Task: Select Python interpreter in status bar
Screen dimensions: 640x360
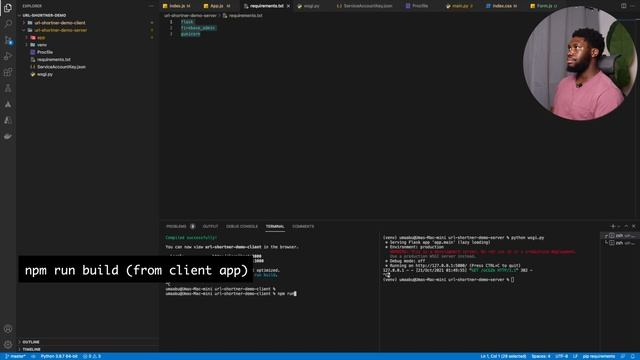Action: [x=59, y=356]
